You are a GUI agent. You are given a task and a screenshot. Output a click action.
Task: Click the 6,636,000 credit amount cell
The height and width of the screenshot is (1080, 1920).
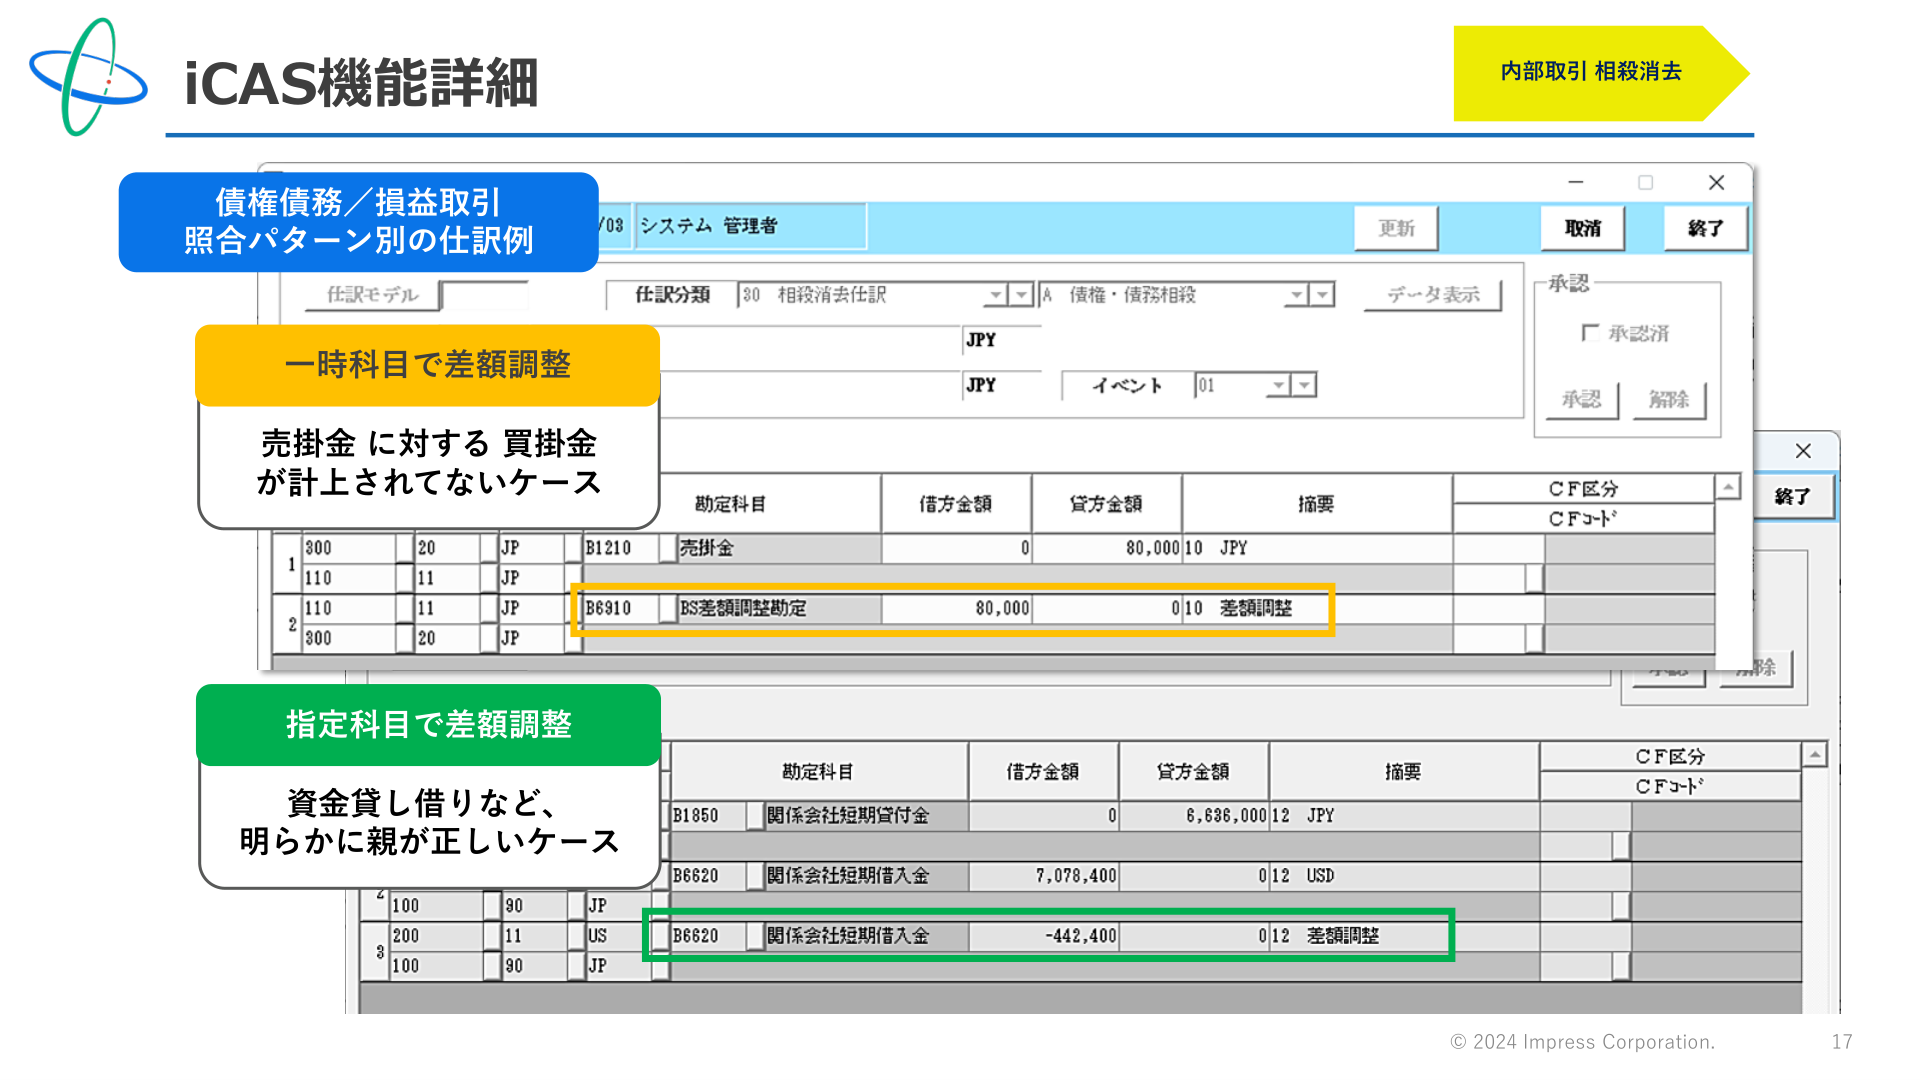pos(1194,816)
